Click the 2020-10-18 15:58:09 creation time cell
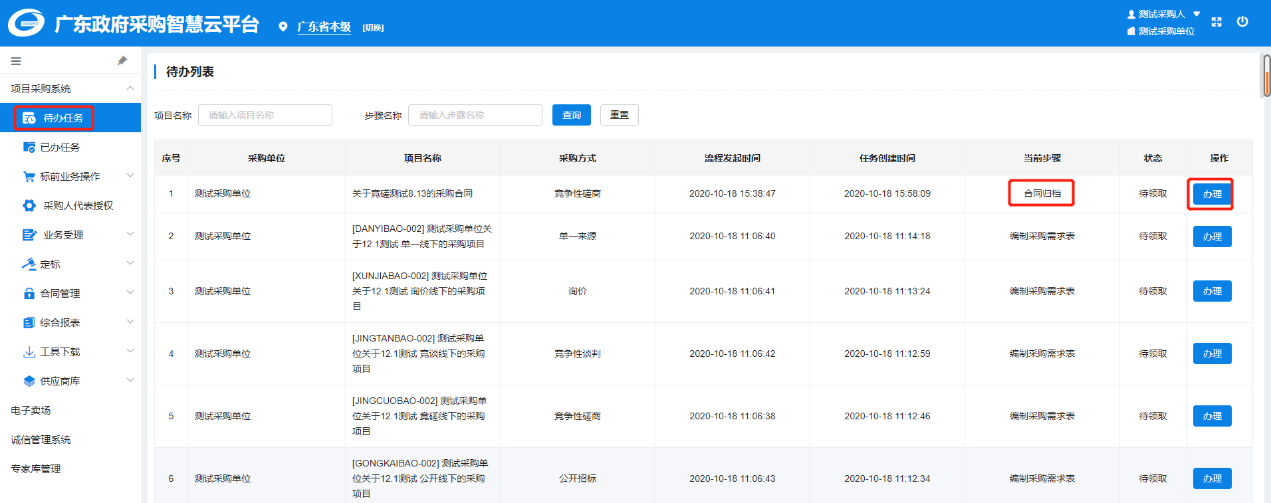Viewport: 1271px width, 503px height. [x=887, y=193]
